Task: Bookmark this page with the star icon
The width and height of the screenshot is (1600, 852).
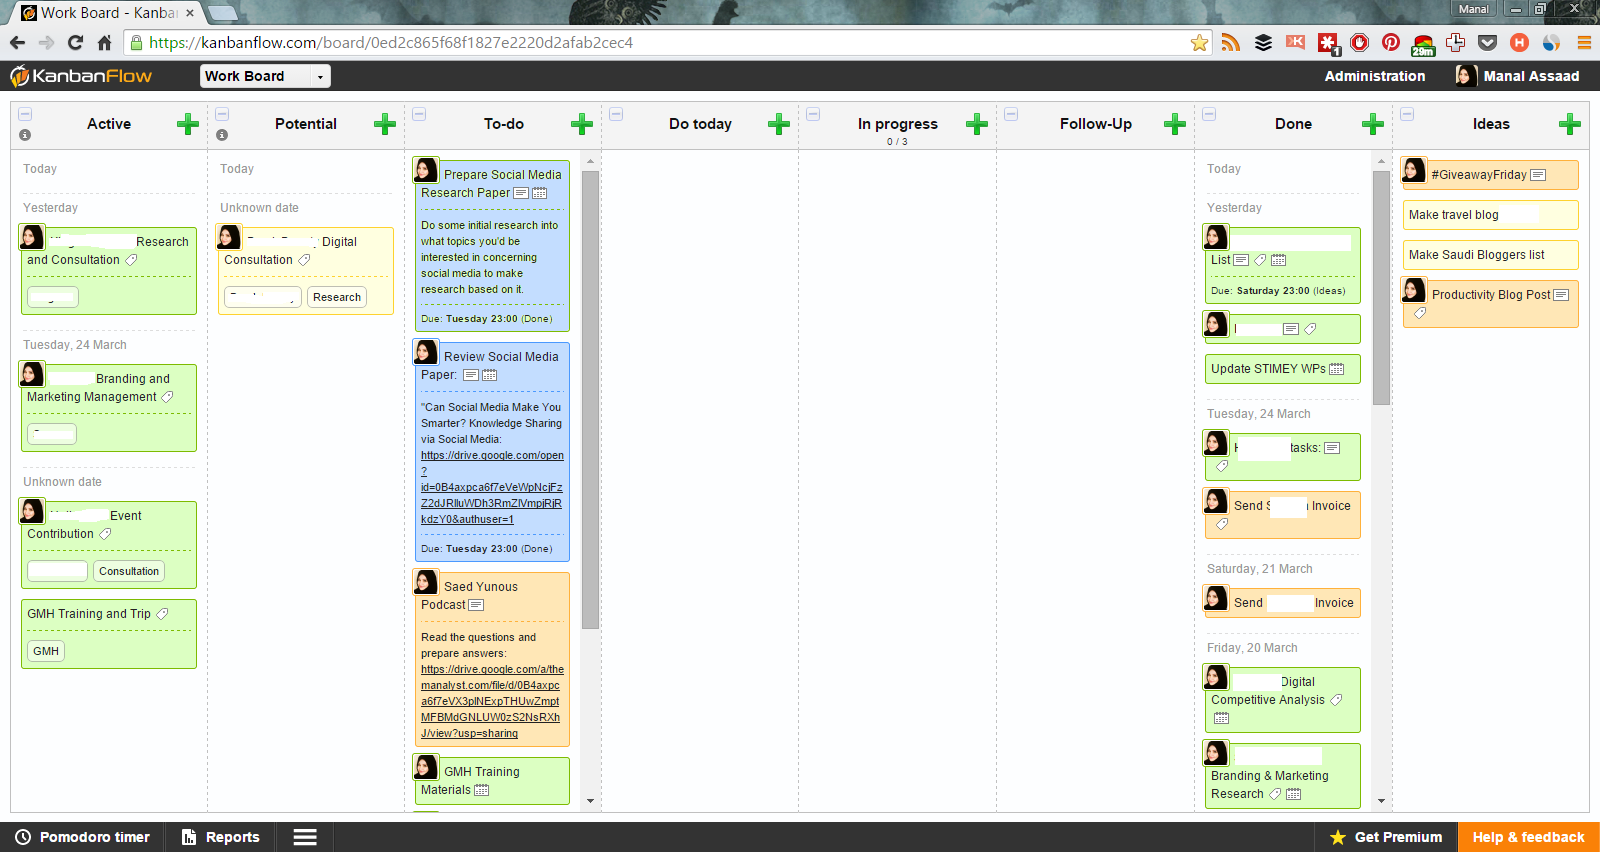Action: pos(1199,42)
